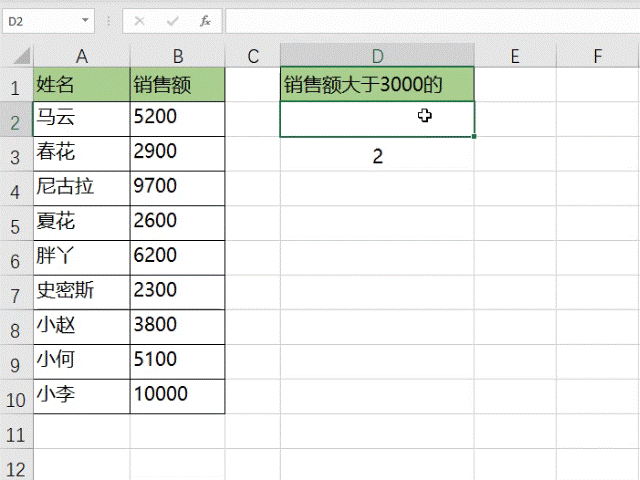Click the Select All corner triangle
The width and height of the screenshot is (640, 480).
pos(21,56)
